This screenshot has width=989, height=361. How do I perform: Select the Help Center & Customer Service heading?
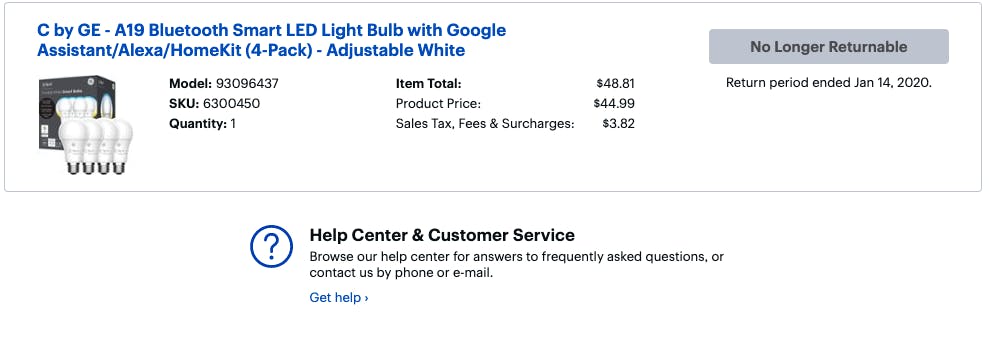tap(442, 235)
